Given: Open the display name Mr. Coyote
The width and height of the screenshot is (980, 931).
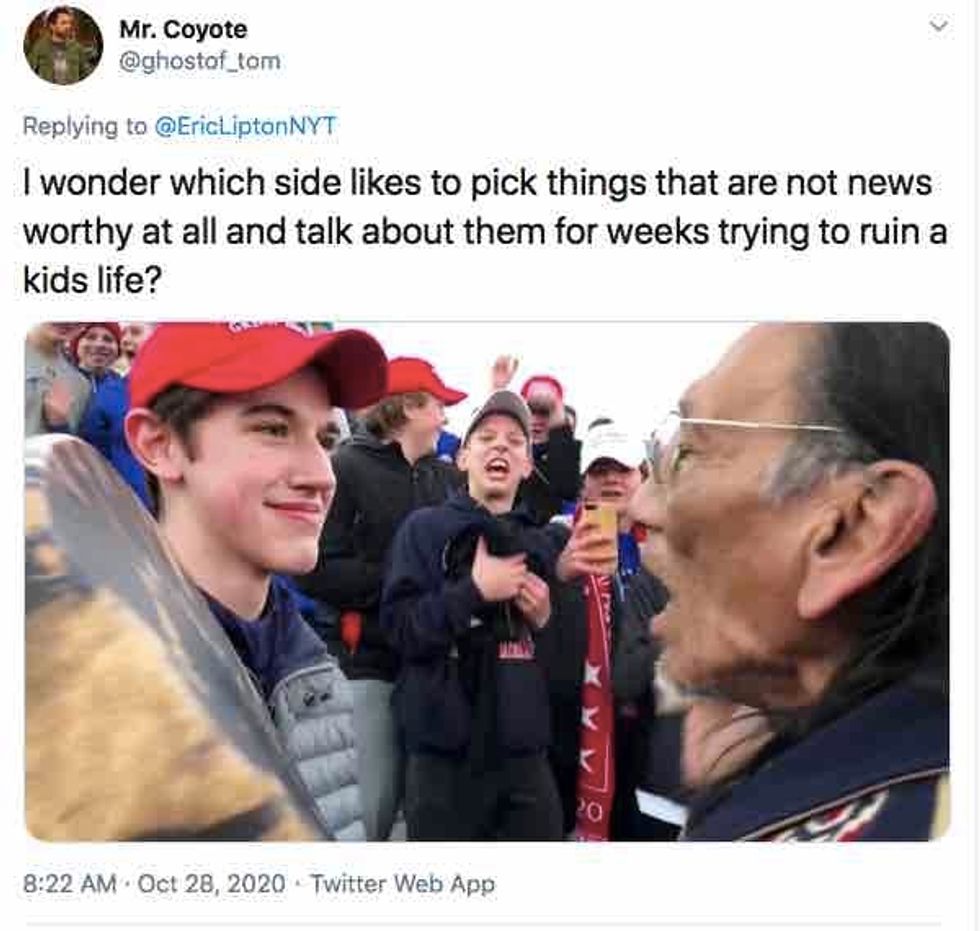Looking at the screenshot, I should point(183,29).
